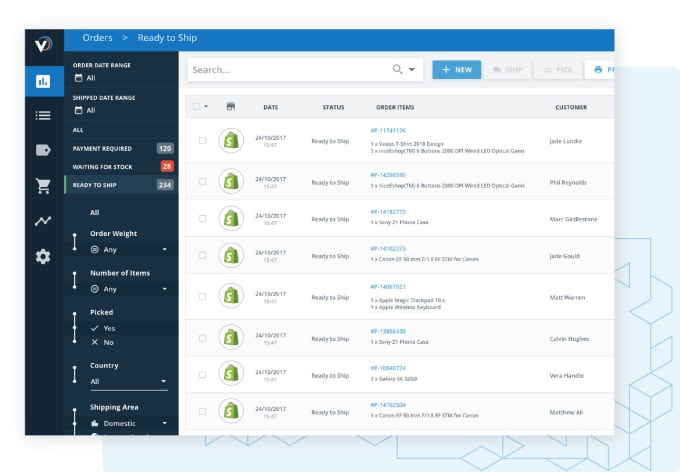Click the printer icon column header
Screen dimensions: 680x472
coord(231,106)
